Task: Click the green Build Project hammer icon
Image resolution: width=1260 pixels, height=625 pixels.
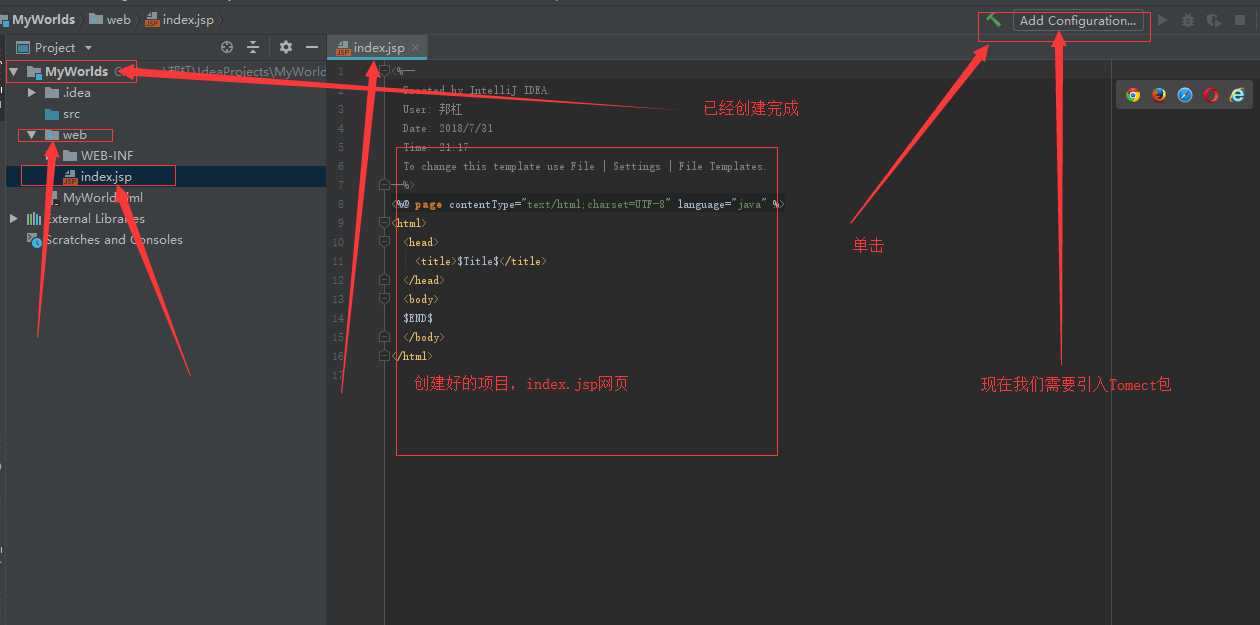Action: click(x=993, y=20)
